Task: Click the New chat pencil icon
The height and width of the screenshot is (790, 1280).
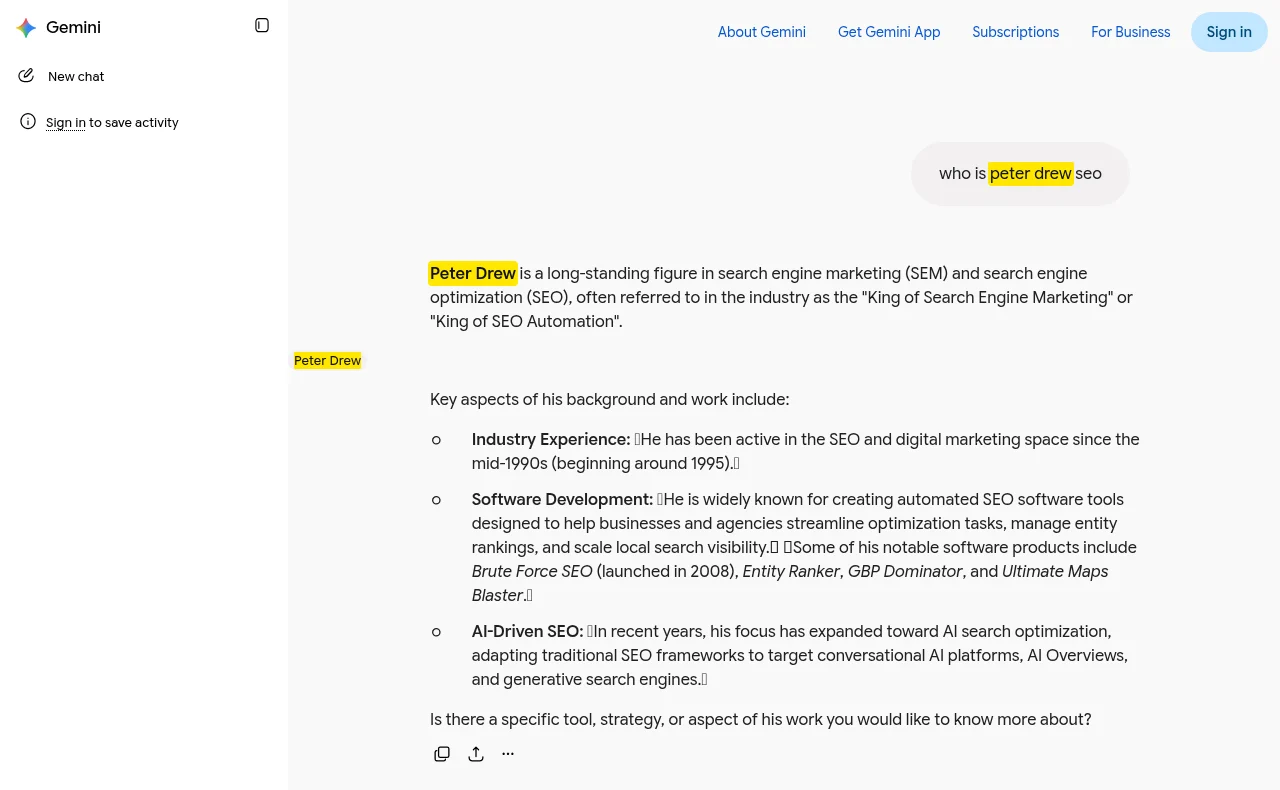Action: point(26,75)
